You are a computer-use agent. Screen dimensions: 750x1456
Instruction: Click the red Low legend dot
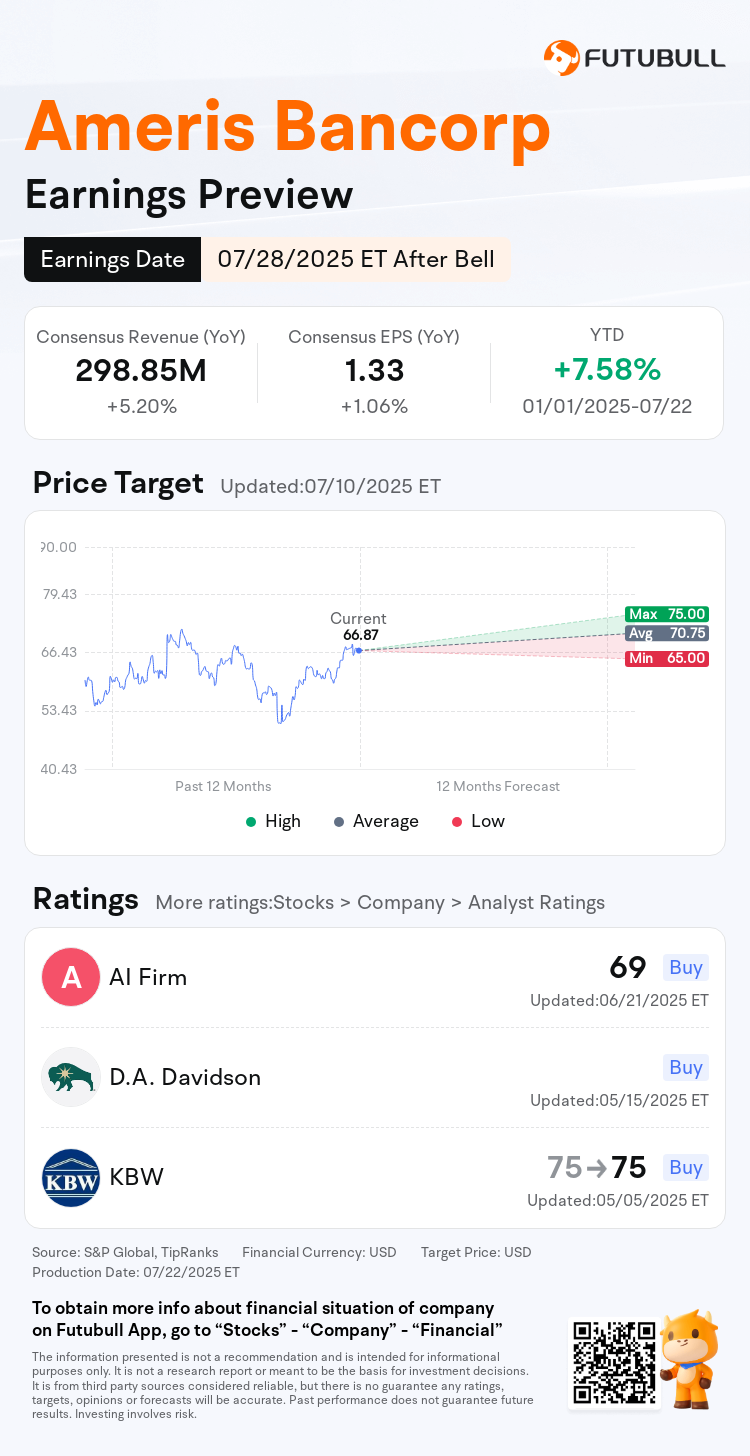tap(457, 822)
